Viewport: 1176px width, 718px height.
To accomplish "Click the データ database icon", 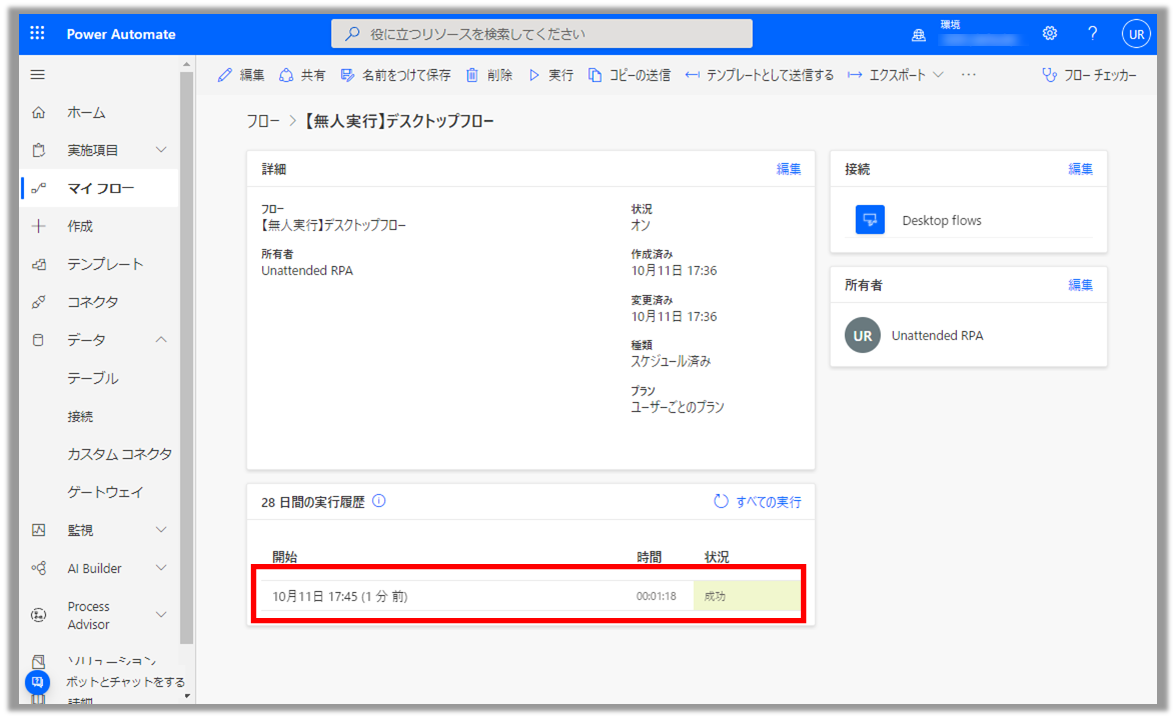I will [x=39, y=340].
